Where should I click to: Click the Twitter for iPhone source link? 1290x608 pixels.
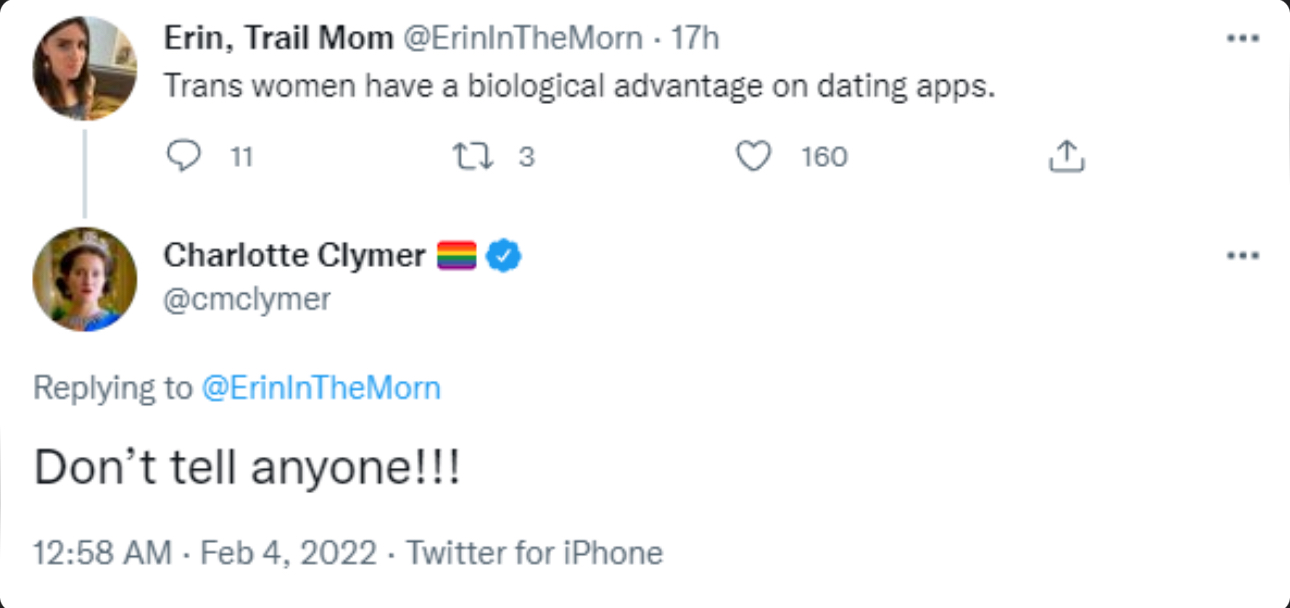pyautogui.click(x=534, y=553)
